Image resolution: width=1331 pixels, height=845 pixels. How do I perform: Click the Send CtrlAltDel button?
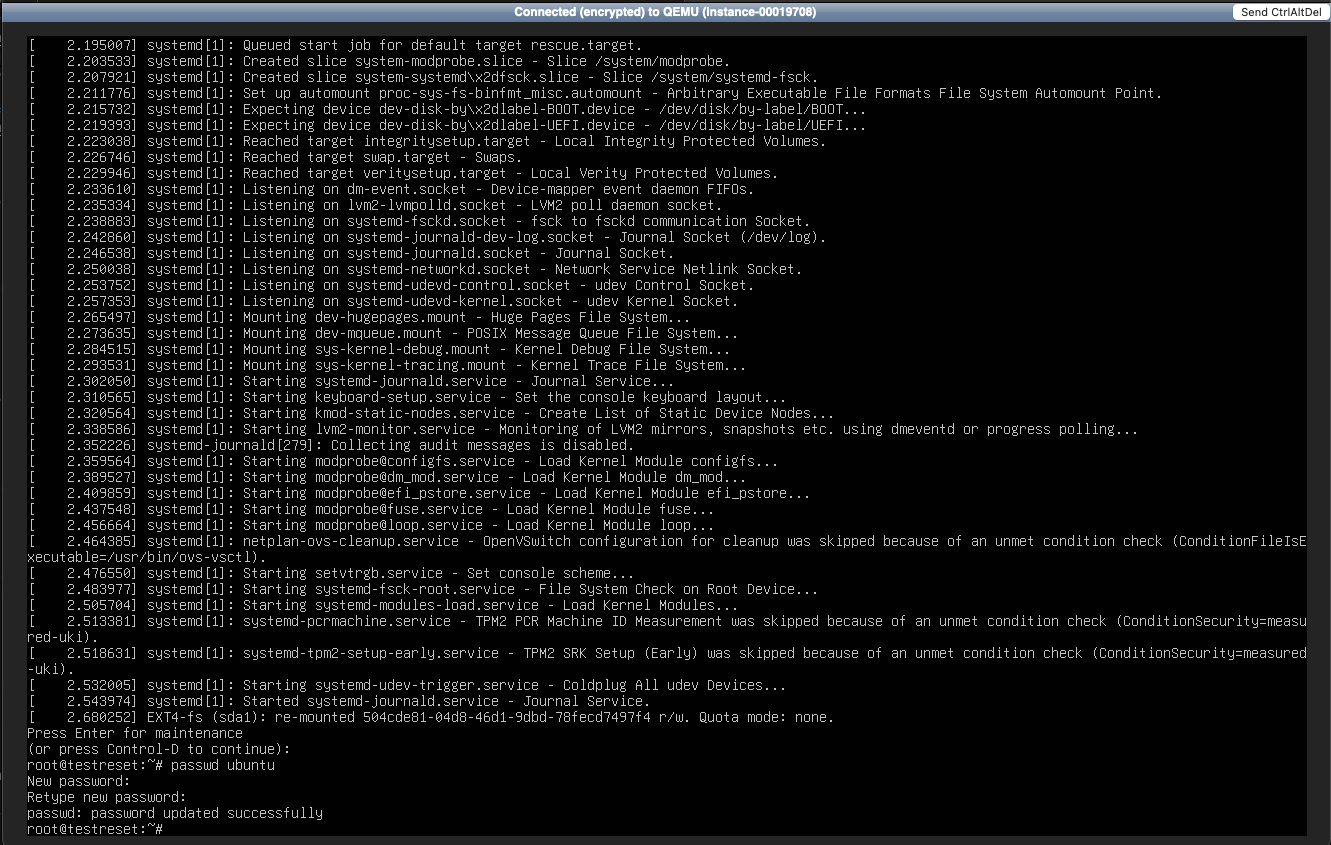coord(1280,12)
